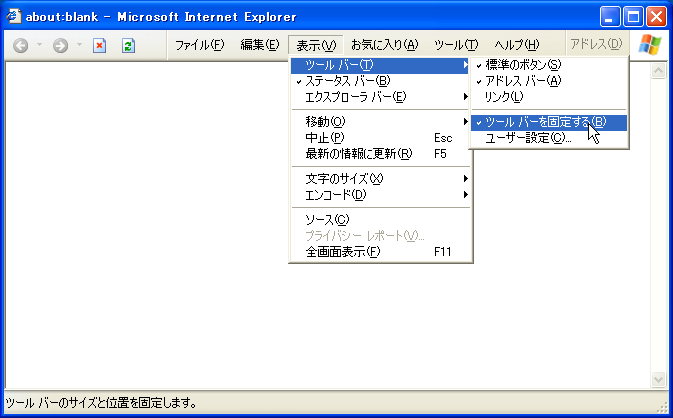Open the 編集(E) menu
673x418 pixels.
(260, 45)
